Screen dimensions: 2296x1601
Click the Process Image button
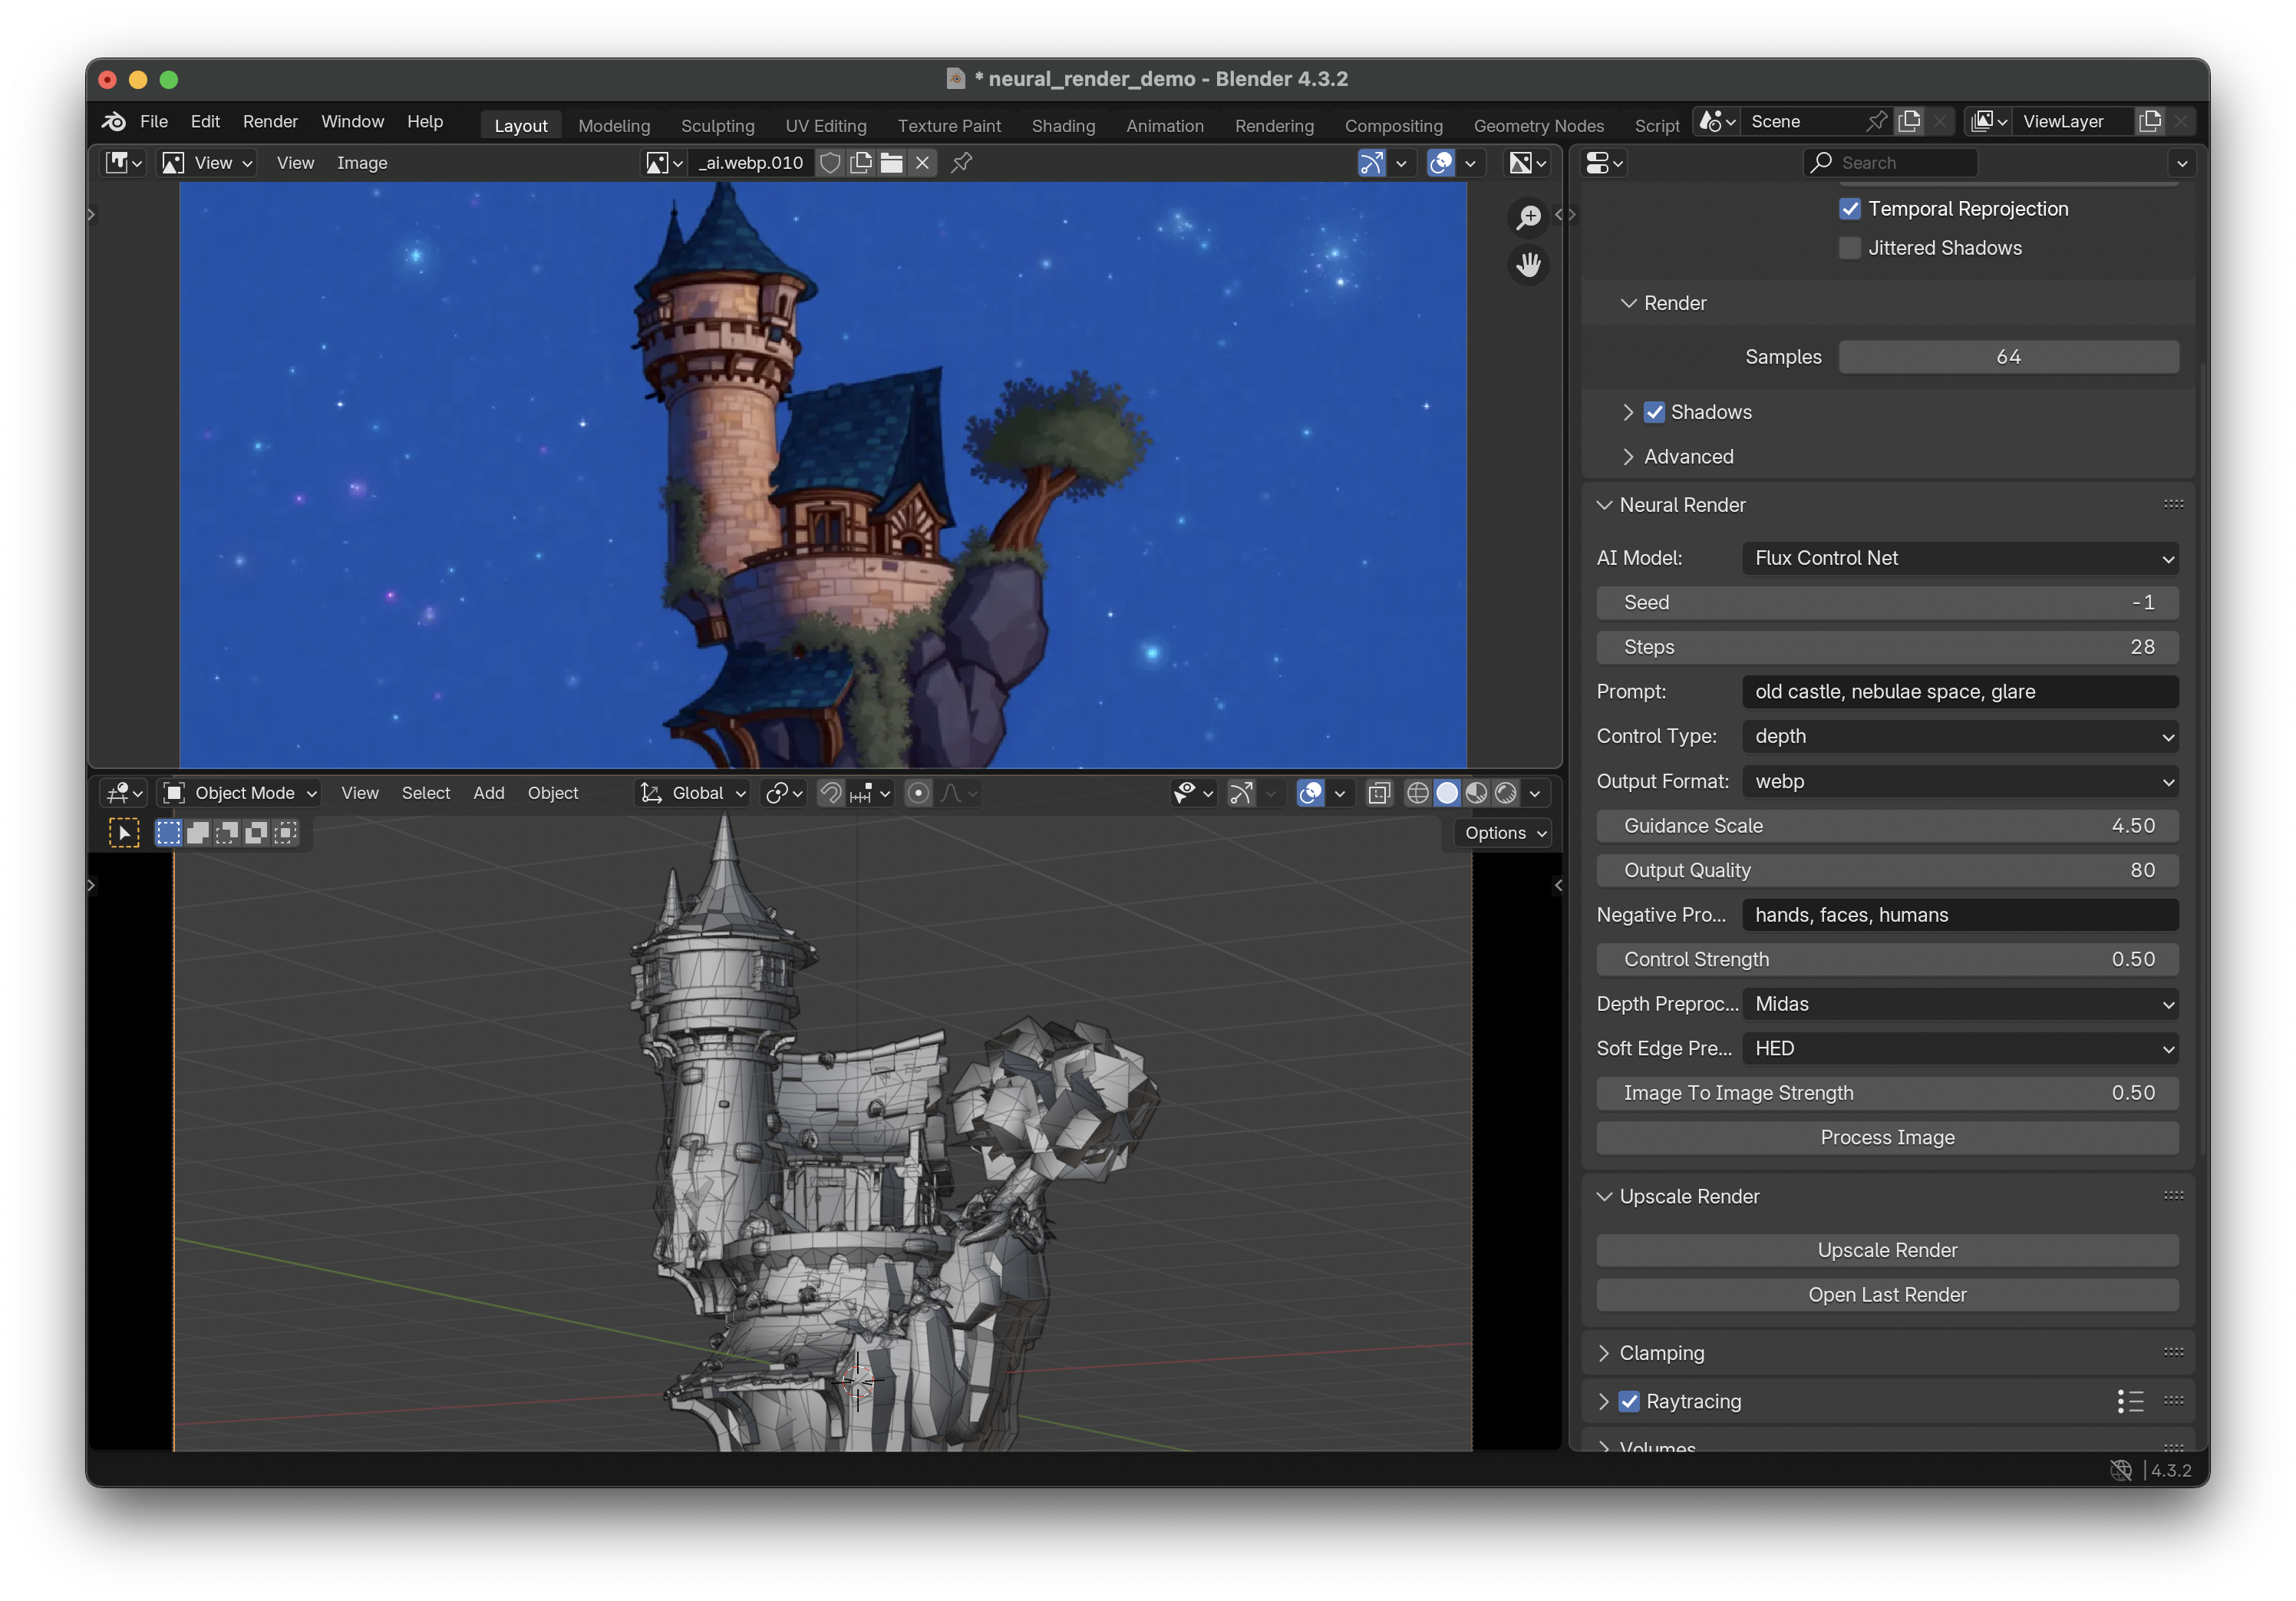[x=1886, y=1137]
